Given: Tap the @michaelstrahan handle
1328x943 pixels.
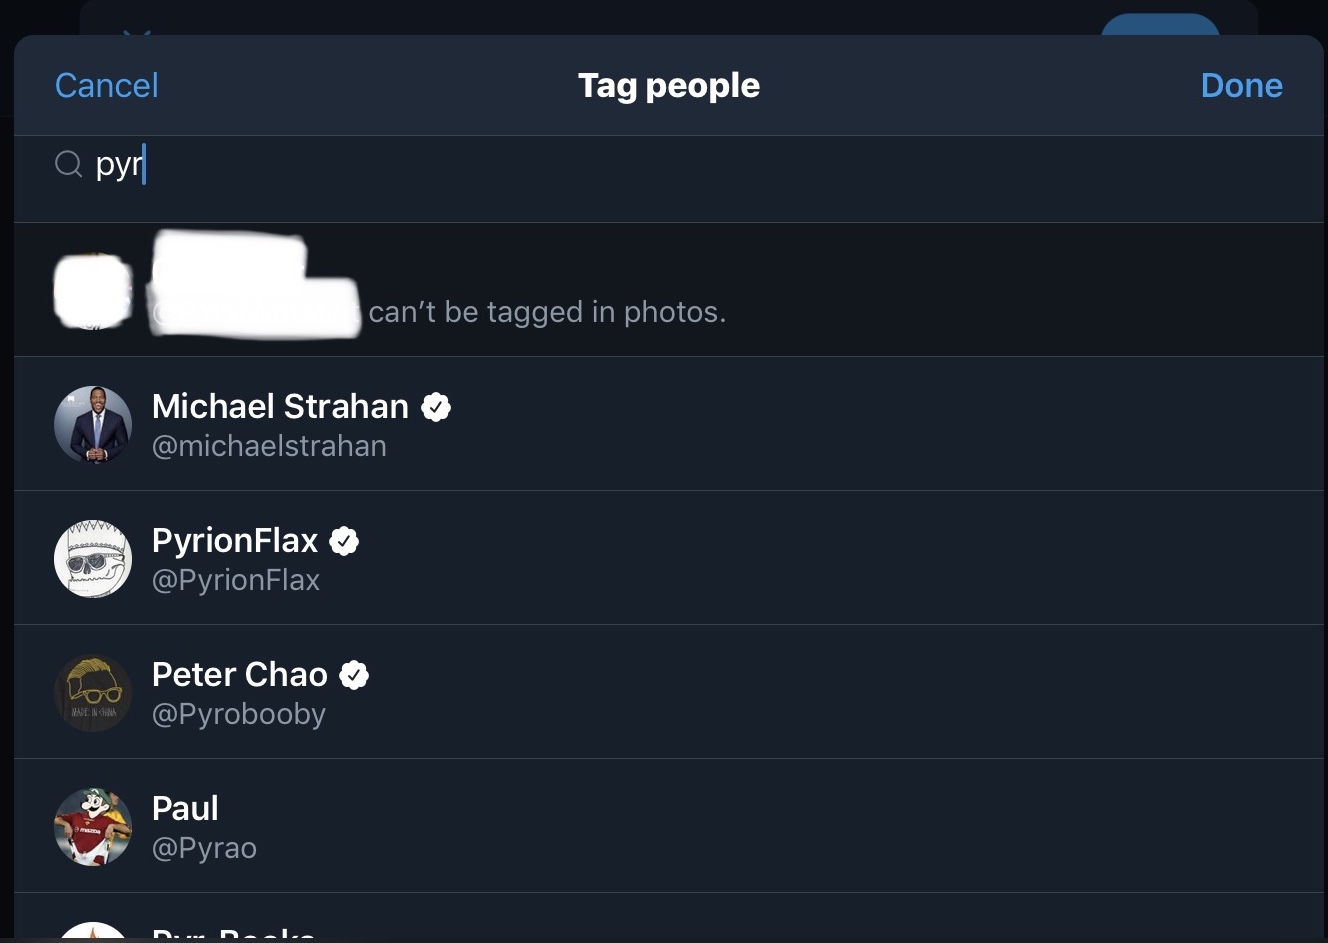Looking at the screenshot, I should tap(269, 446).
